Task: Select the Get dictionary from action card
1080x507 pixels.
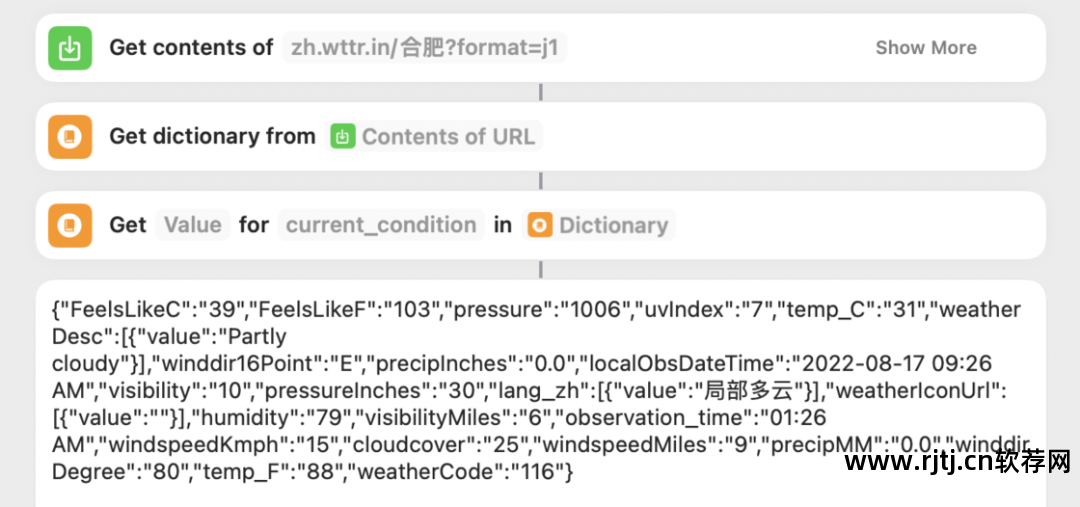Action: [541, 136]
